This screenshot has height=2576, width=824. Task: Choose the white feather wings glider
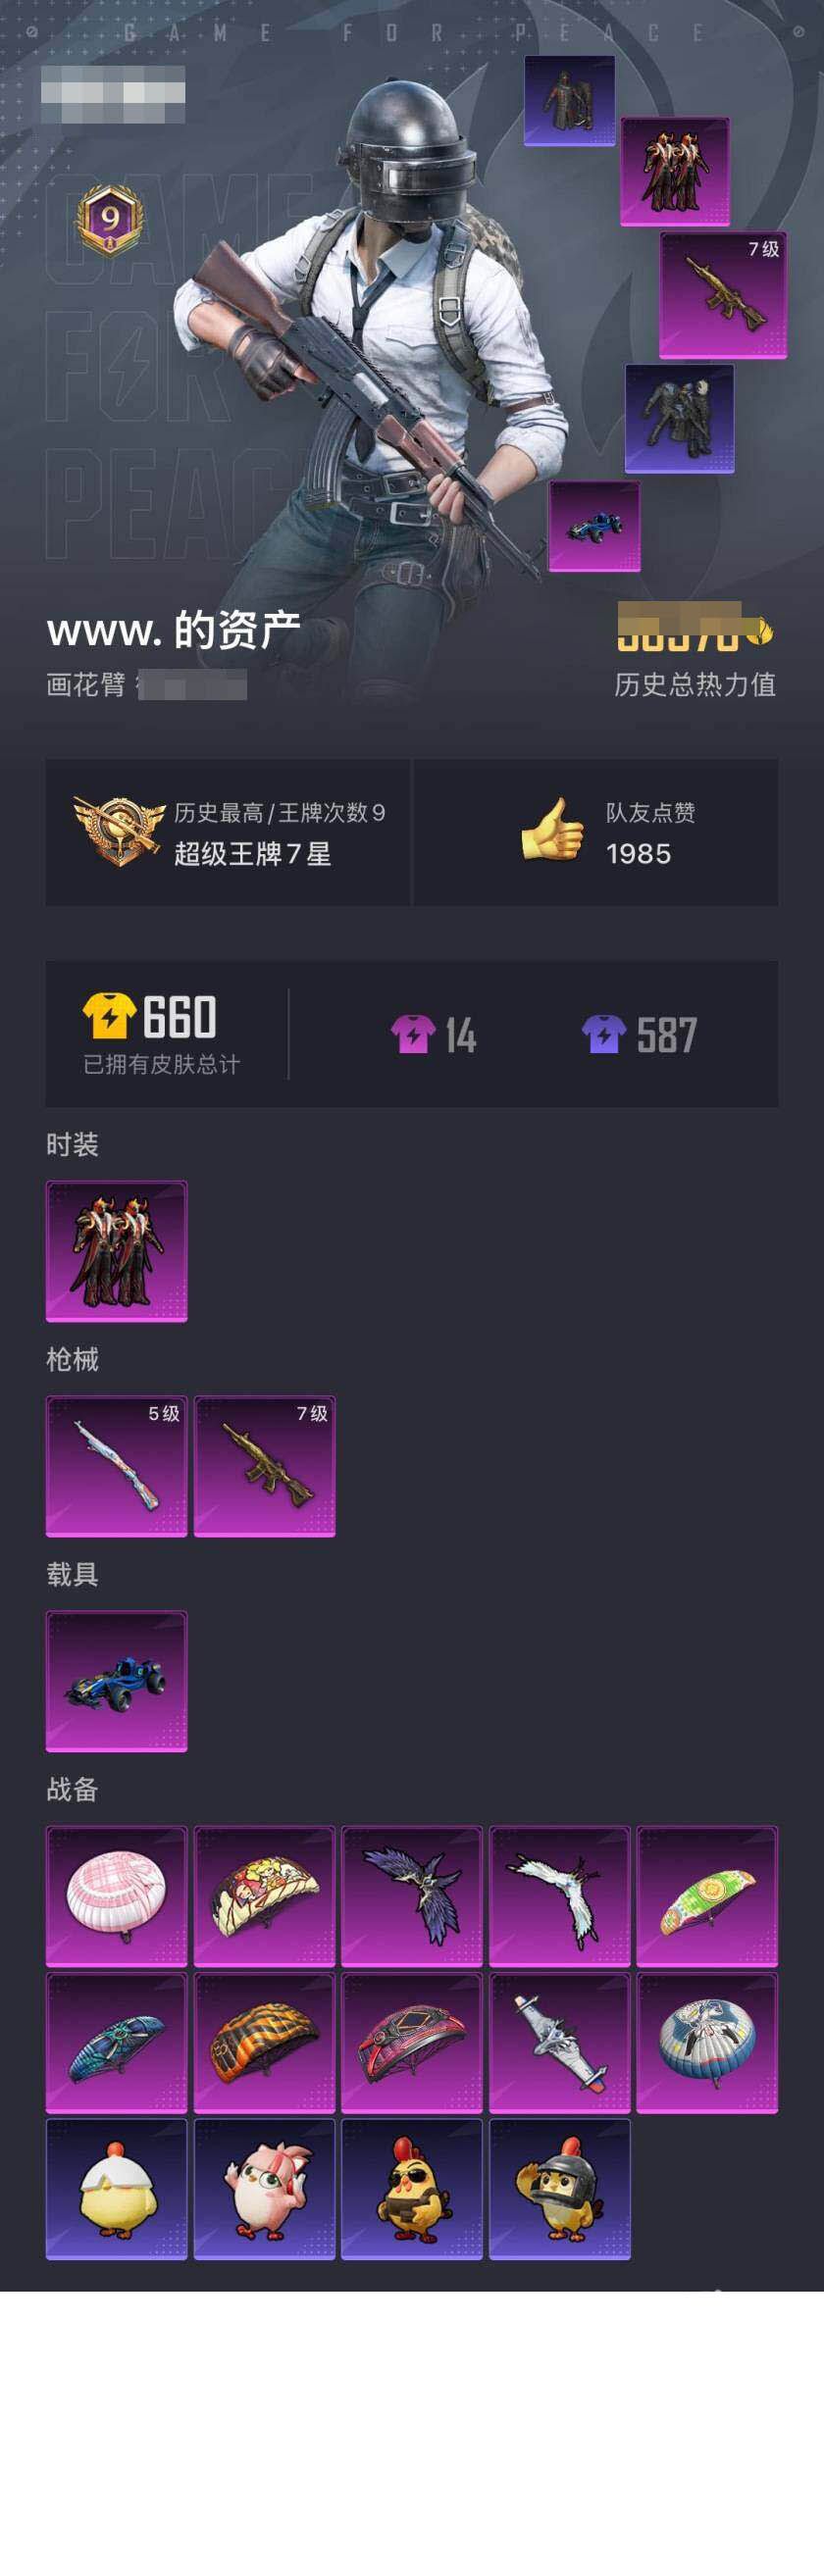point(560,1896)
